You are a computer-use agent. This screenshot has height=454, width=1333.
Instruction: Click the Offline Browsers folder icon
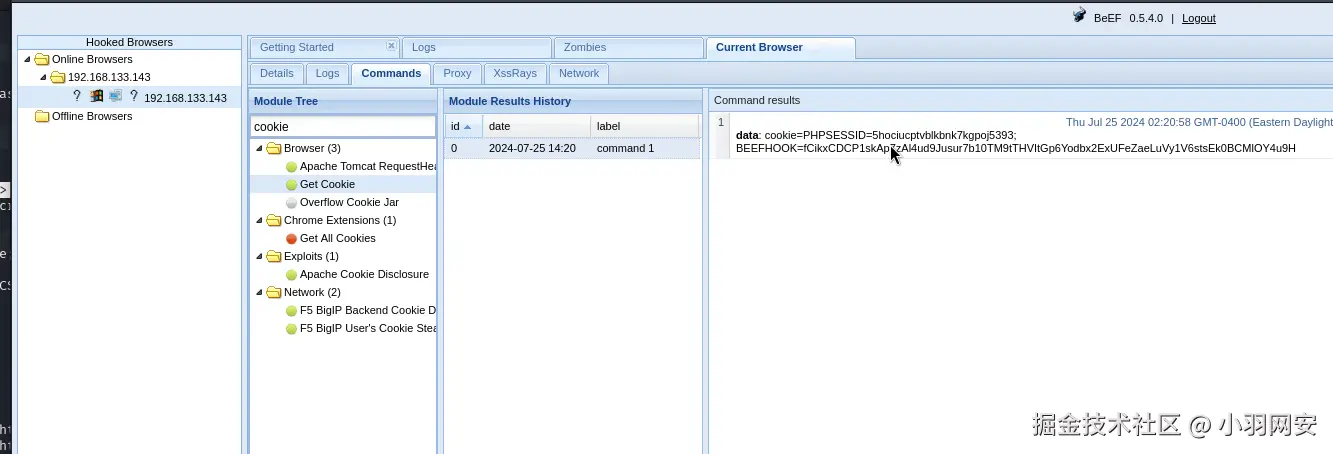42,116
